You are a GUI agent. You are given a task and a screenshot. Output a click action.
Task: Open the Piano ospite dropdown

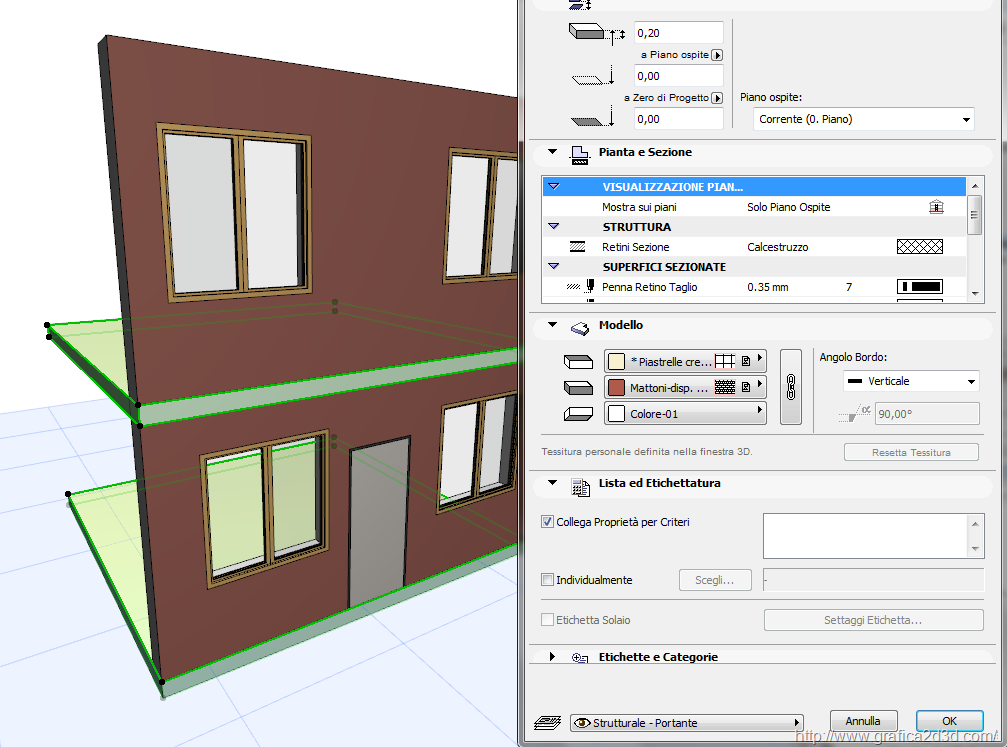tap(863, 119)
